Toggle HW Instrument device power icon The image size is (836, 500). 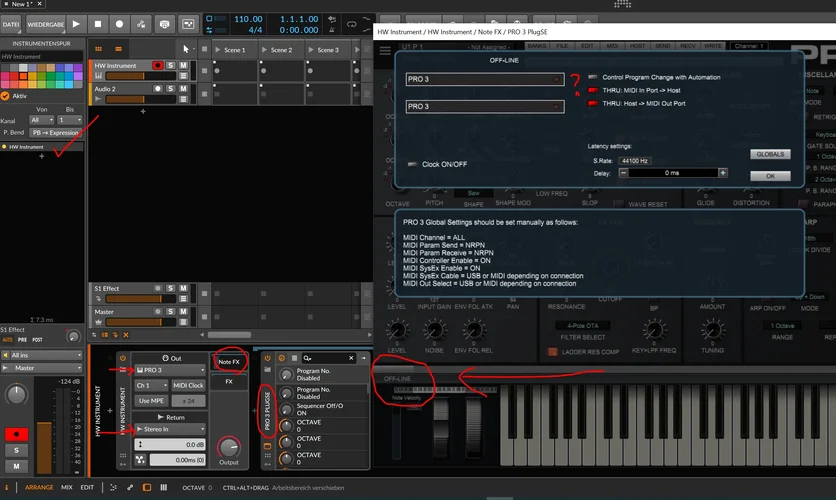123,358
